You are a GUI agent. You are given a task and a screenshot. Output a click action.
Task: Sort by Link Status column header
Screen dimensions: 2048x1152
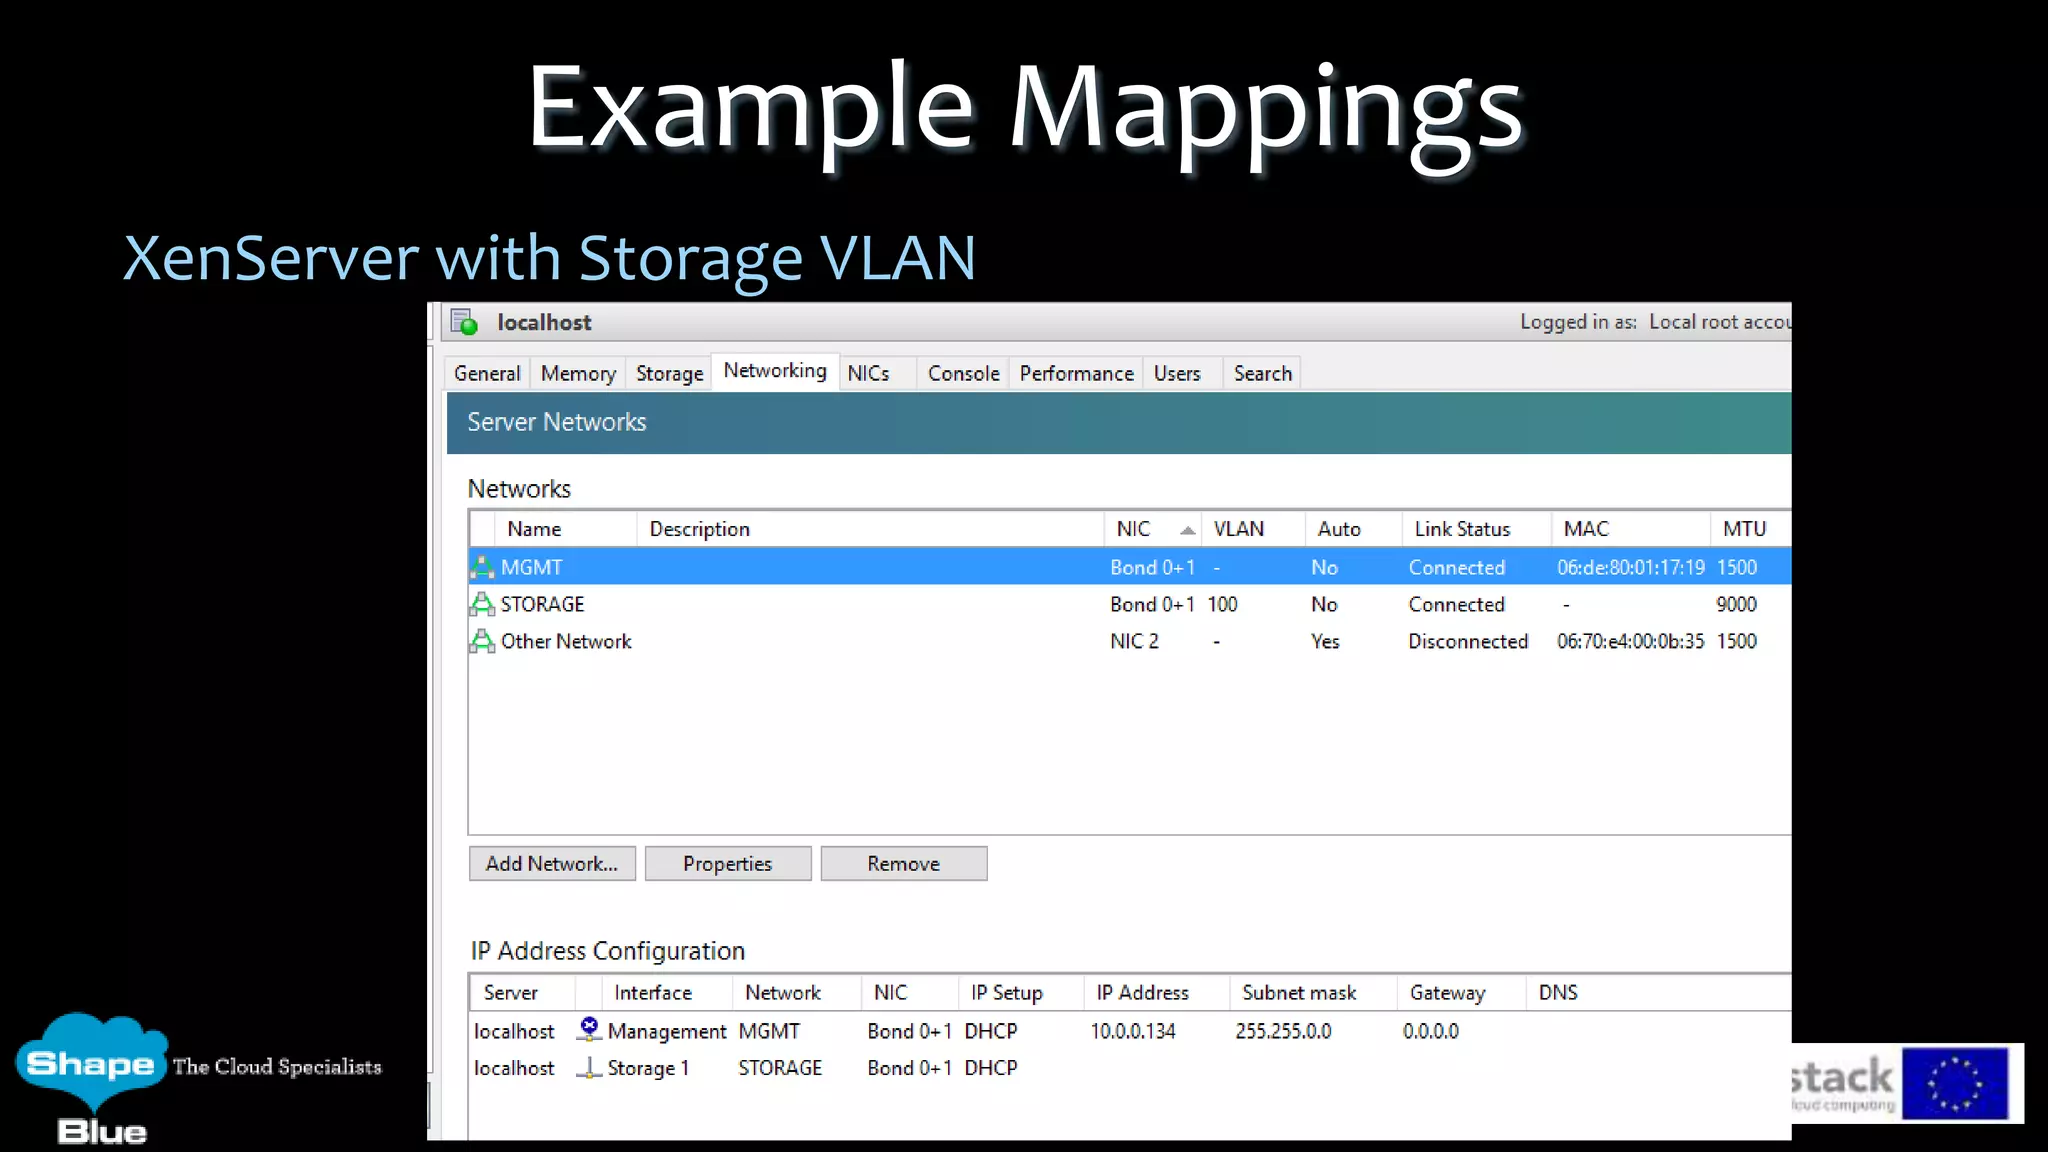coord(1476,529)
